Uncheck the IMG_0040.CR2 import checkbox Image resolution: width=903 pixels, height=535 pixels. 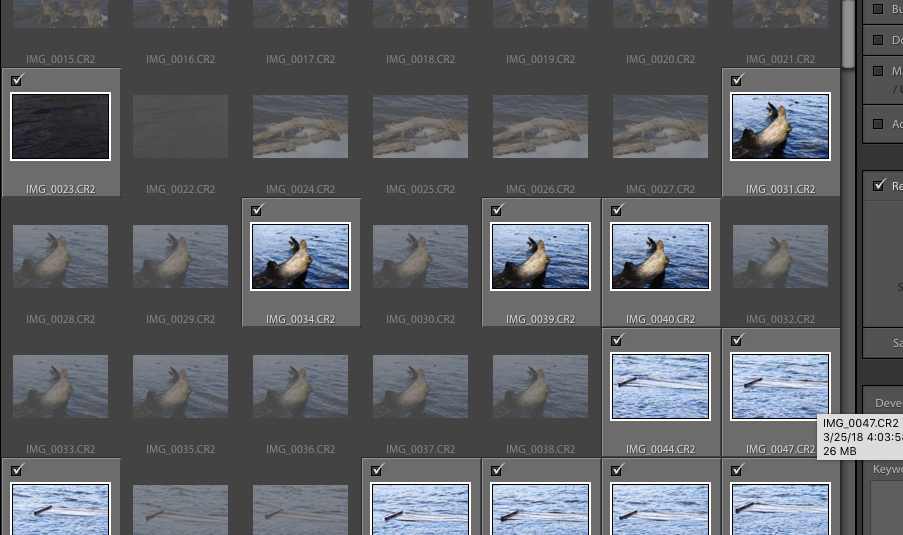coord(617,210)
